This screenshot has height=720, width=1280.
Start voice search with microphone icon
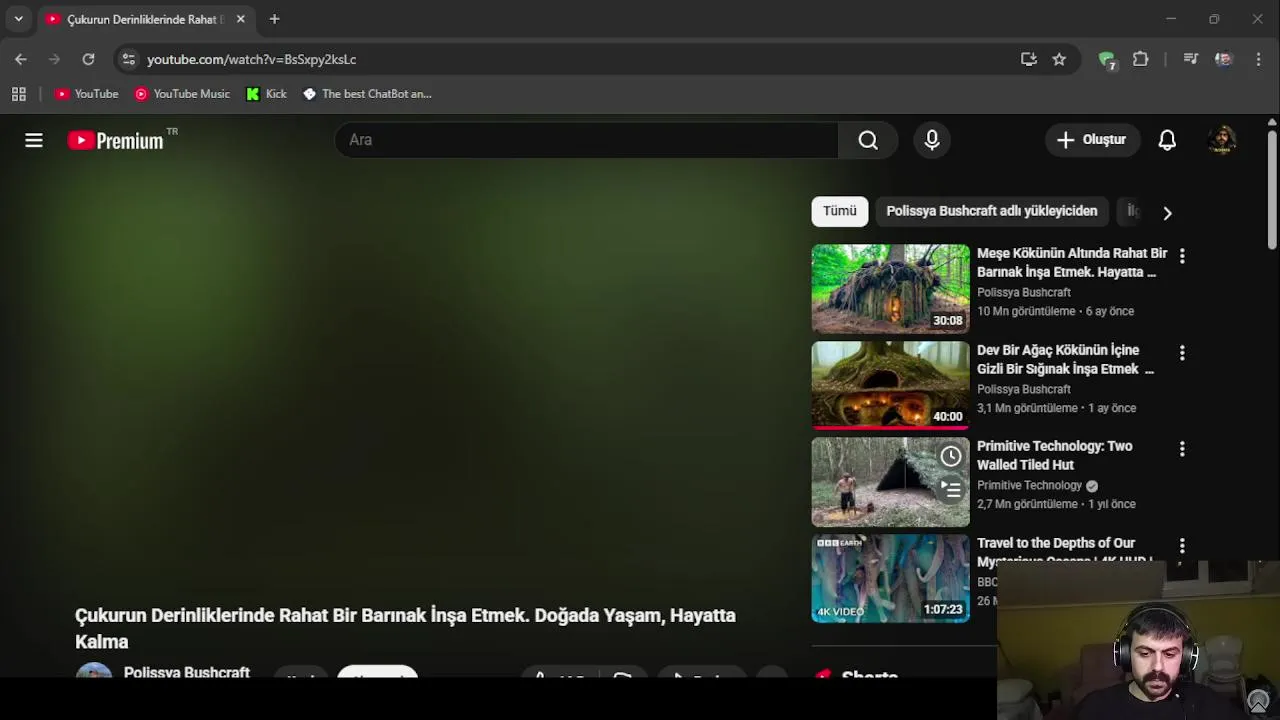(x=932, y=140)
